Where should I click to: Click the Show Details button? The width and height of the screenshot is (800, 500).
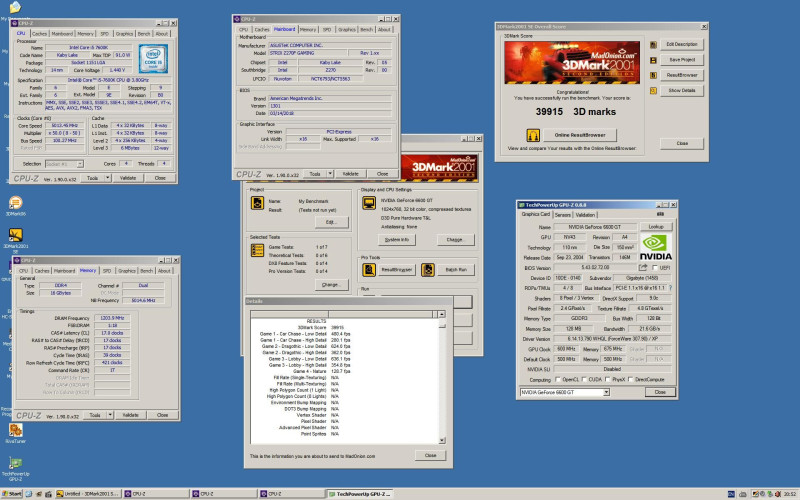pos(680,90)
